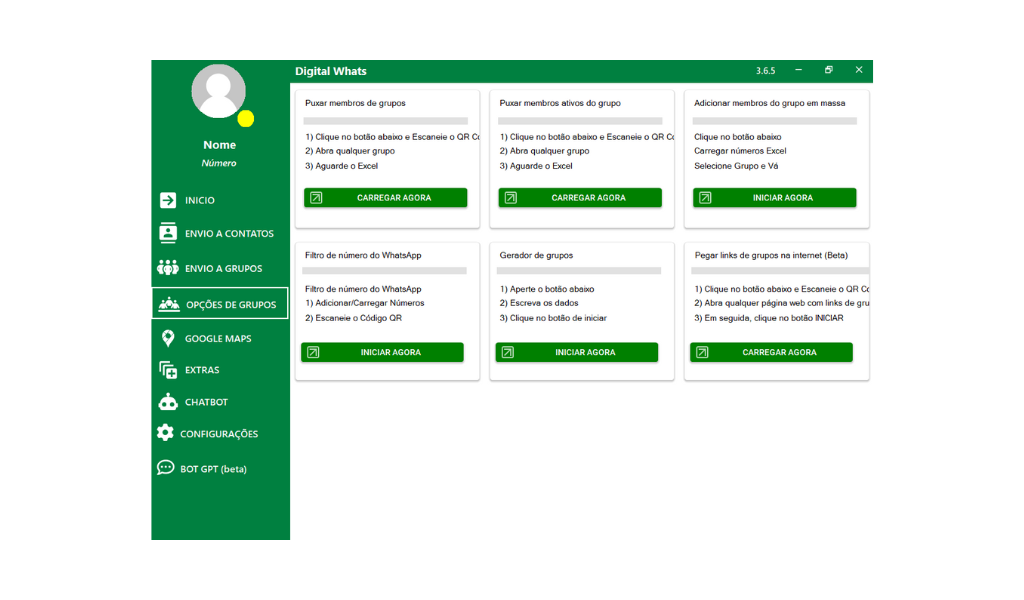The width and height of the screenshot is (1024, 600).
Task: Click the INICIO arrow icon in sidebar
Action: 168,200
